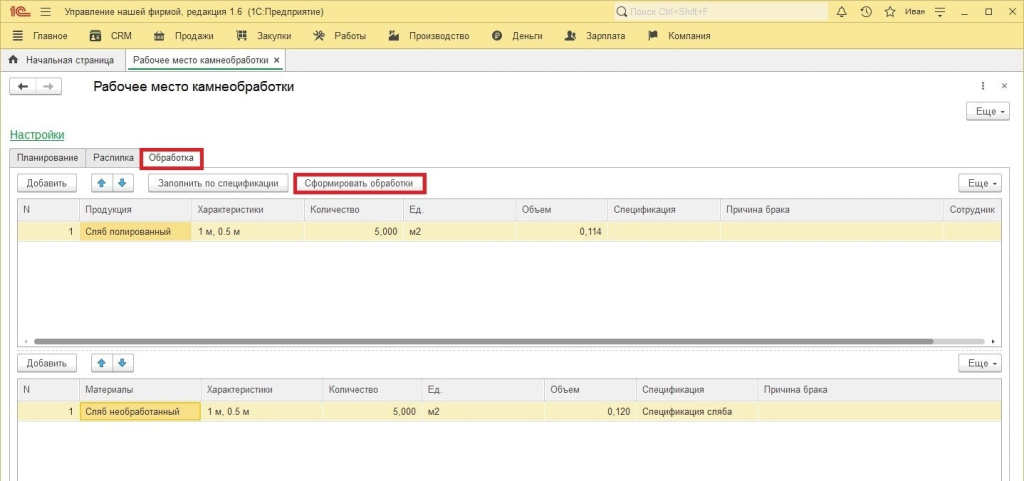The image size is (1024, 481).
Task: Open the main hamburger menu beside 1C logo
Action: pos(45,12)
